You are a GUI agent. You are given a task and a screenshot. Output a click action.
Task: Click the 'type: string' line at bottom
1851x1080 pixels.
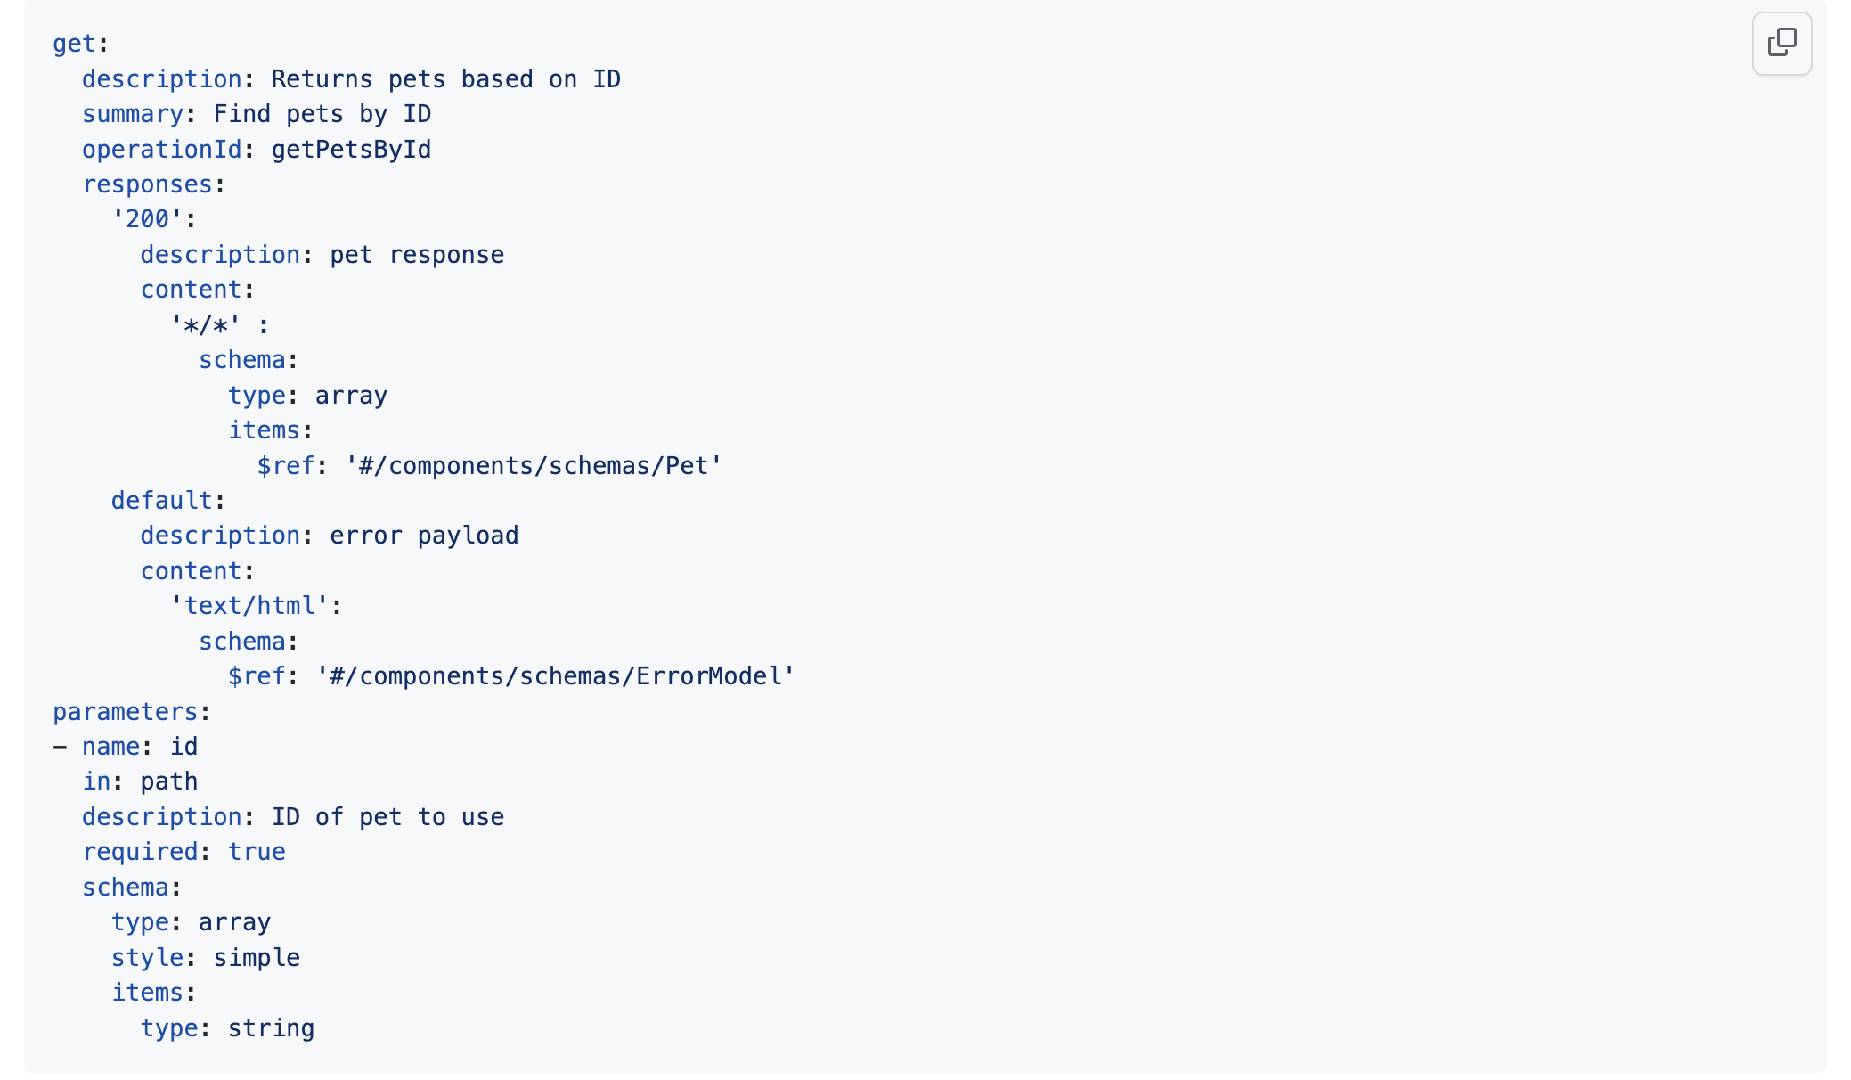pyautogui.click(x=227, y=1028)
